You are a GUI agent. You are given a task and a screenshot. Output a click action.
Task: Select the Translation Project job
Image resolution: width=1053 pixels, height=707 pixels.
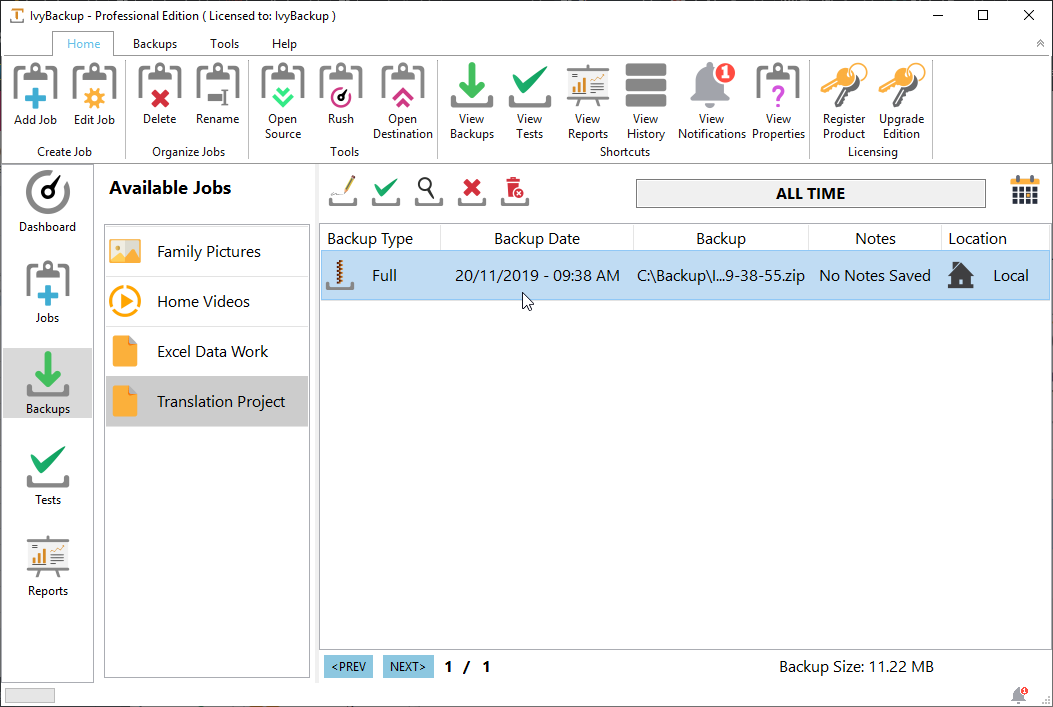207,402
